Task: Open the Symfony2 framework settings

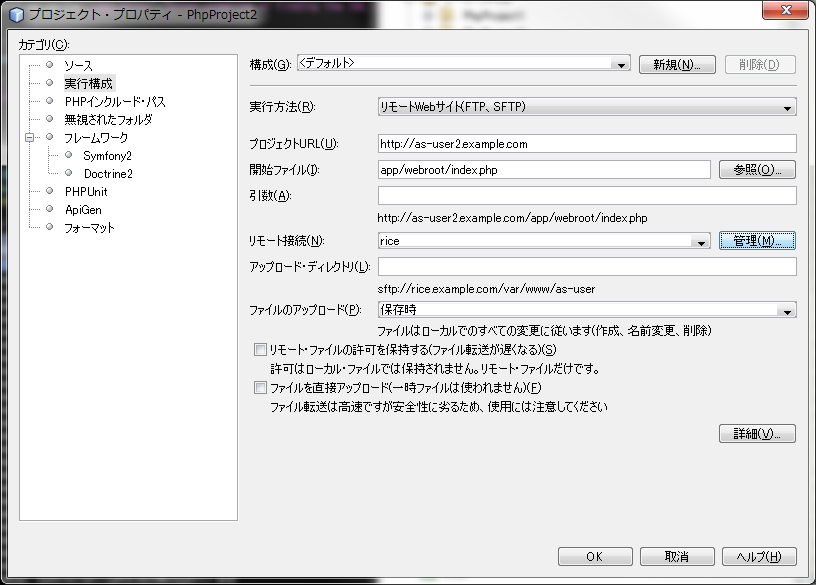Action: click(x=107, y=155)
